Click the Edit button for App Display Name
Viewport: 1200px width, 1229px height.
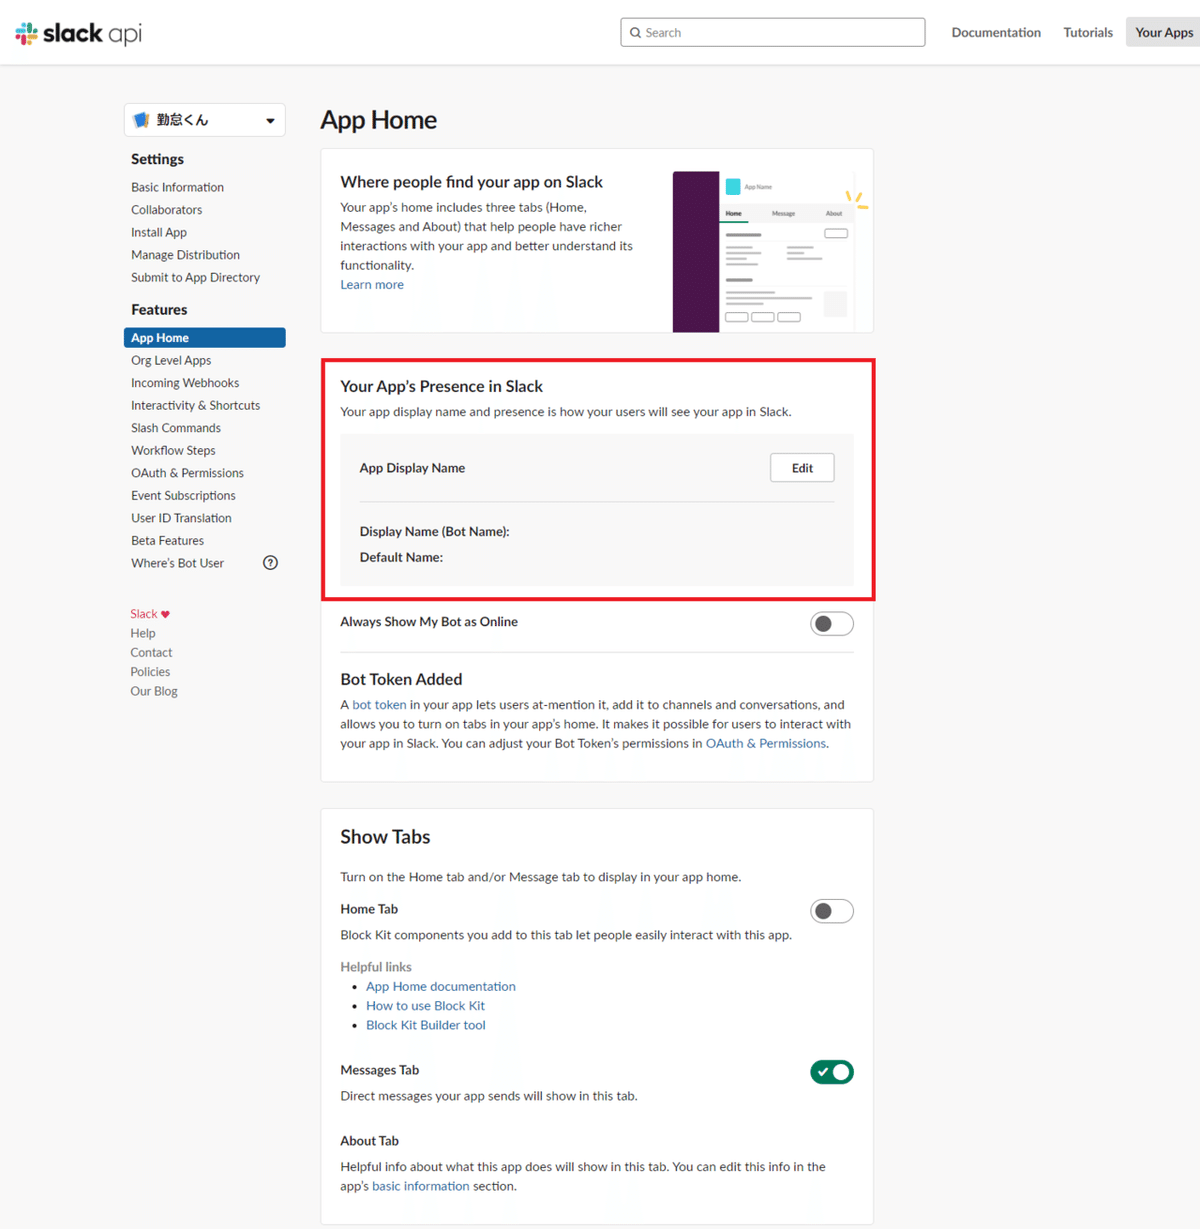point(802,468)
